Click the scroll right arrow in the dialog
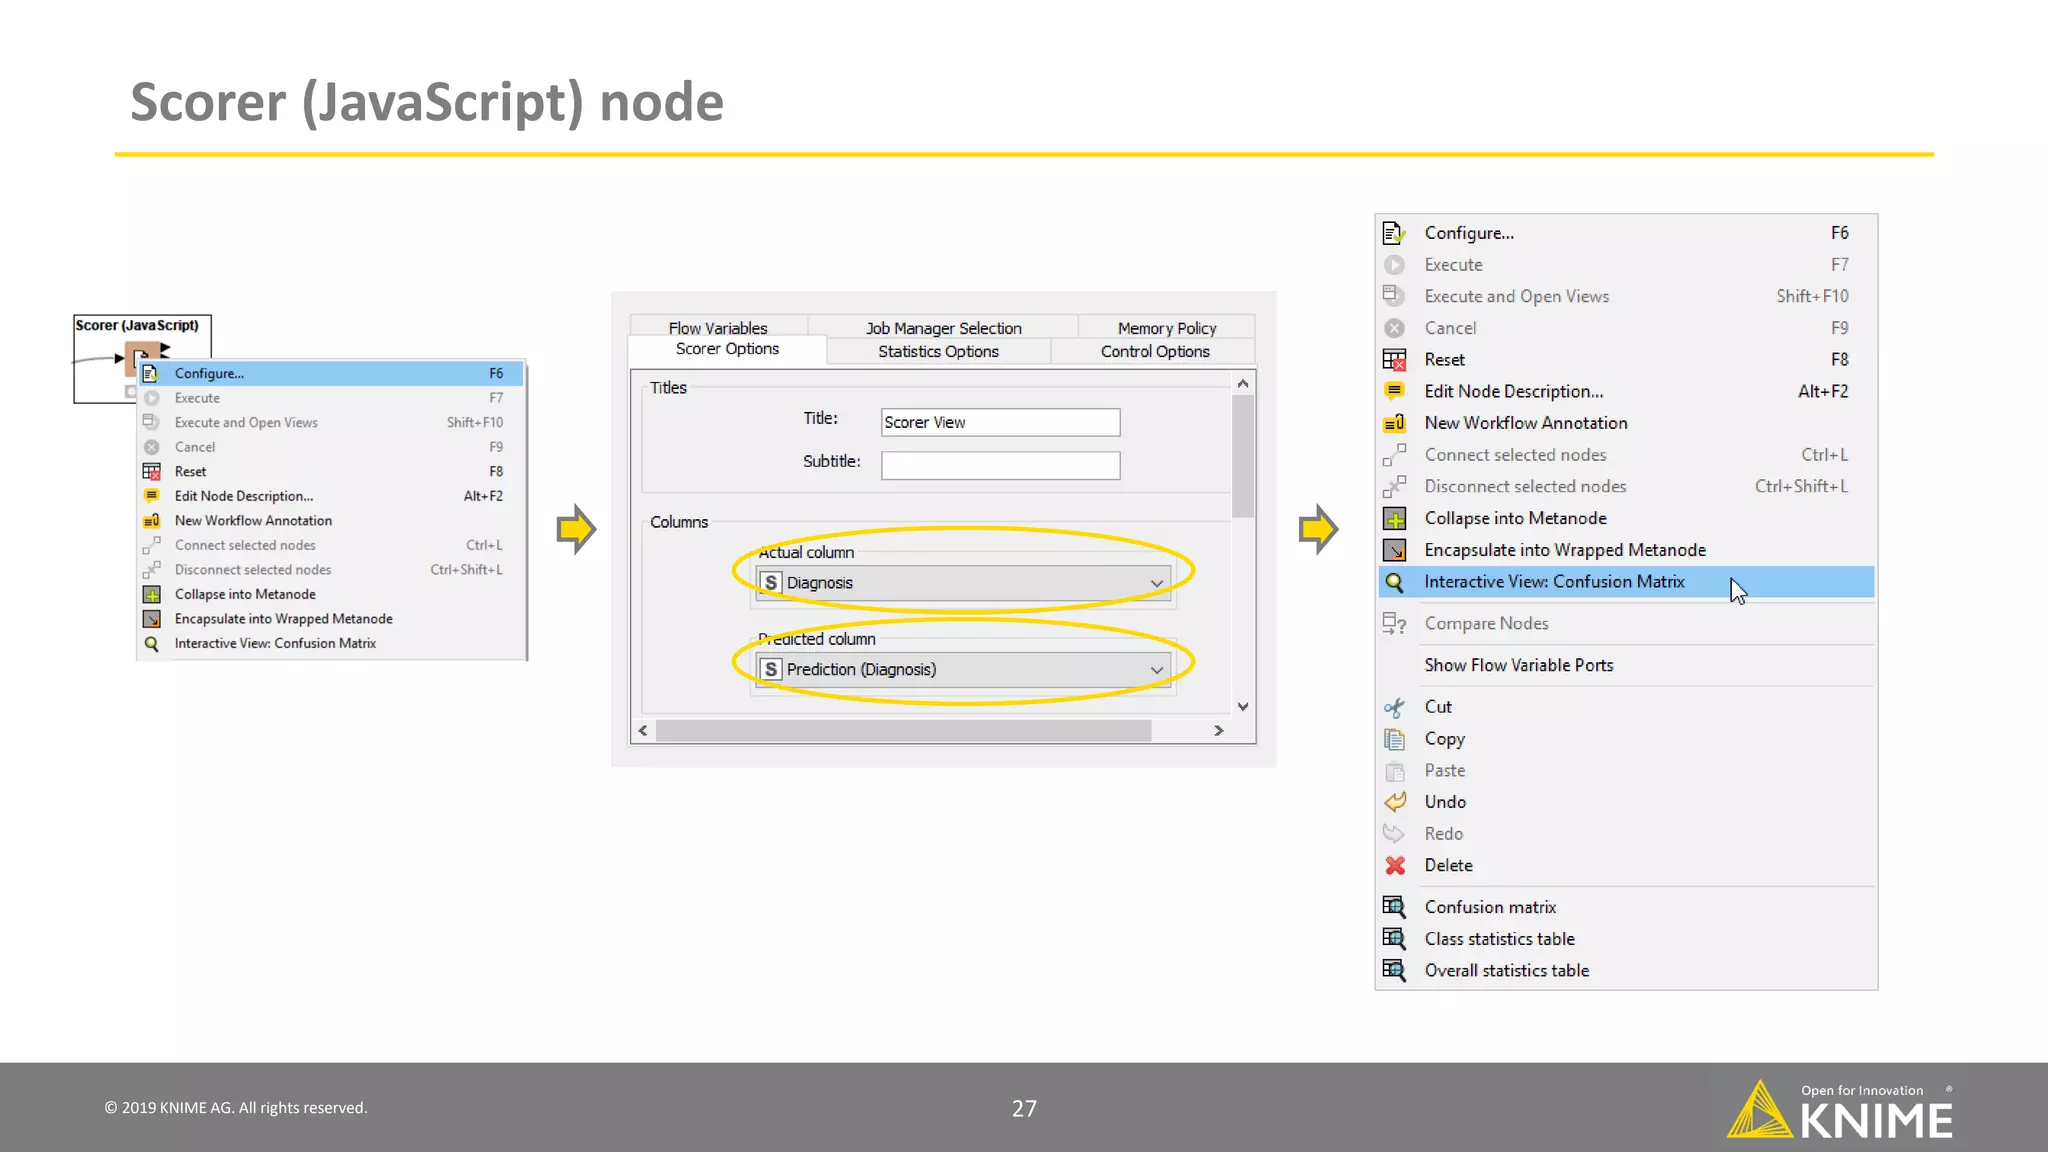 click(x=1219, y=731)
